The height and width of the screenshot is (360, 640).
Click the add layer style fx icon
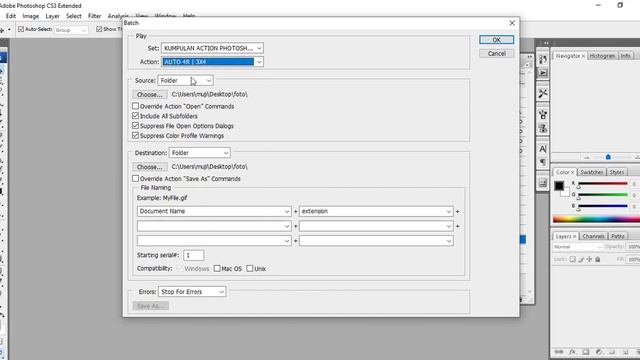tap(572, 351)
